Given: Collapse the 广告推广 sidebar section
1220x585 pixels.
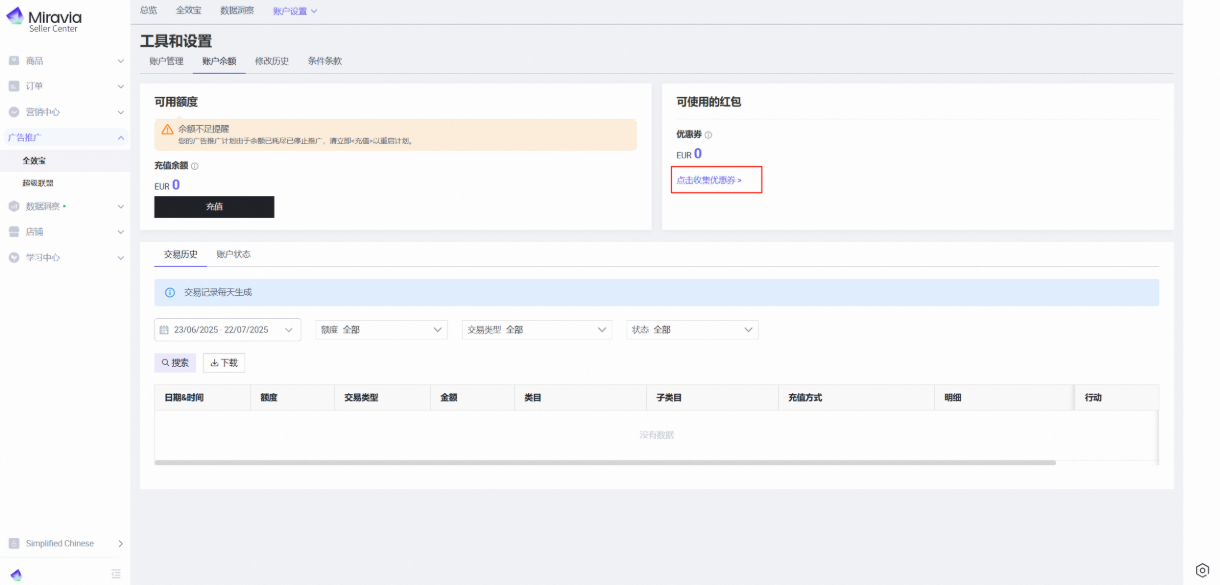Looking at the screenshot, I should (121, 138).
